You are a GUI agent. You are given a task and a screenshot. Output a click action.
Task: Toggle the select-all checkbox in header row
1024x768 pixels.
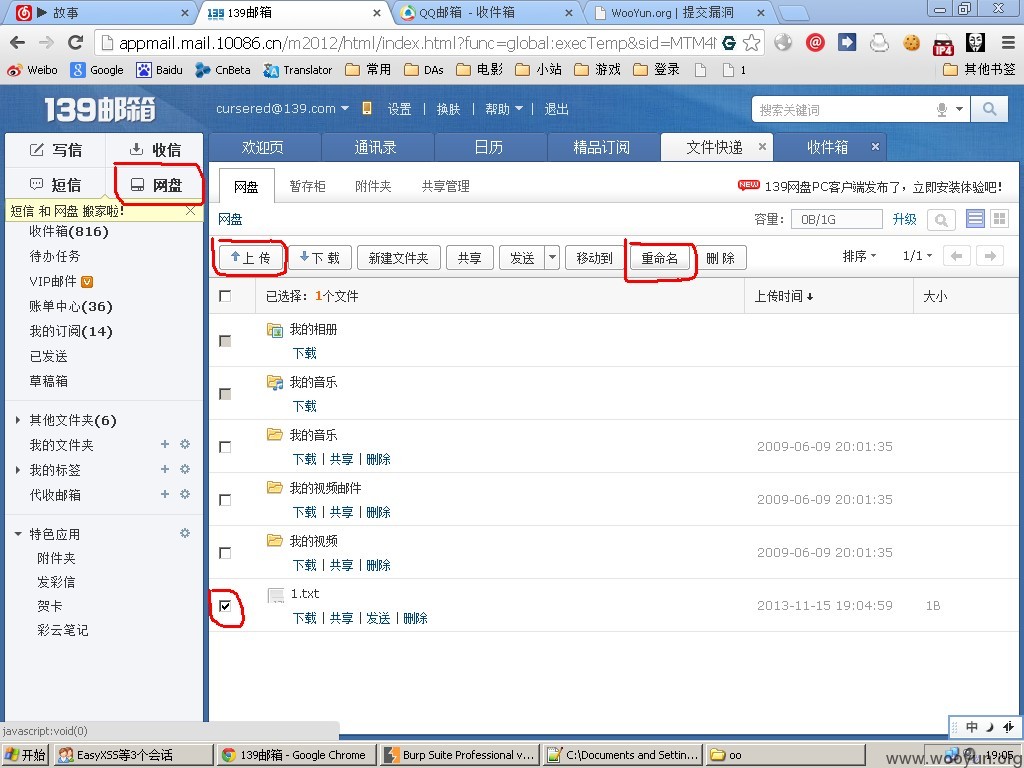[225, 296]
